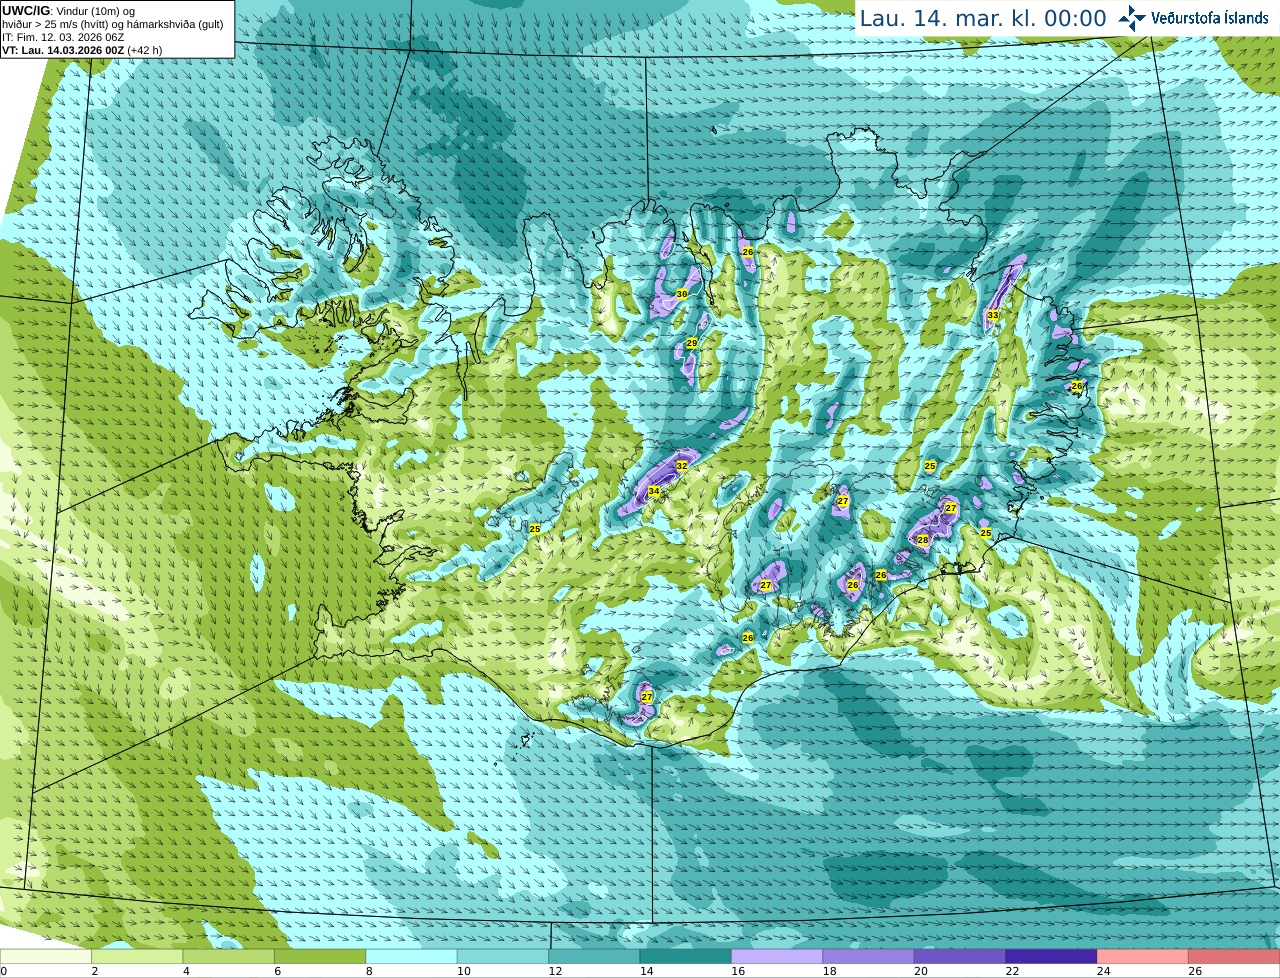Click the legend scale number 2
The image size is (1280, 978).
95,971
